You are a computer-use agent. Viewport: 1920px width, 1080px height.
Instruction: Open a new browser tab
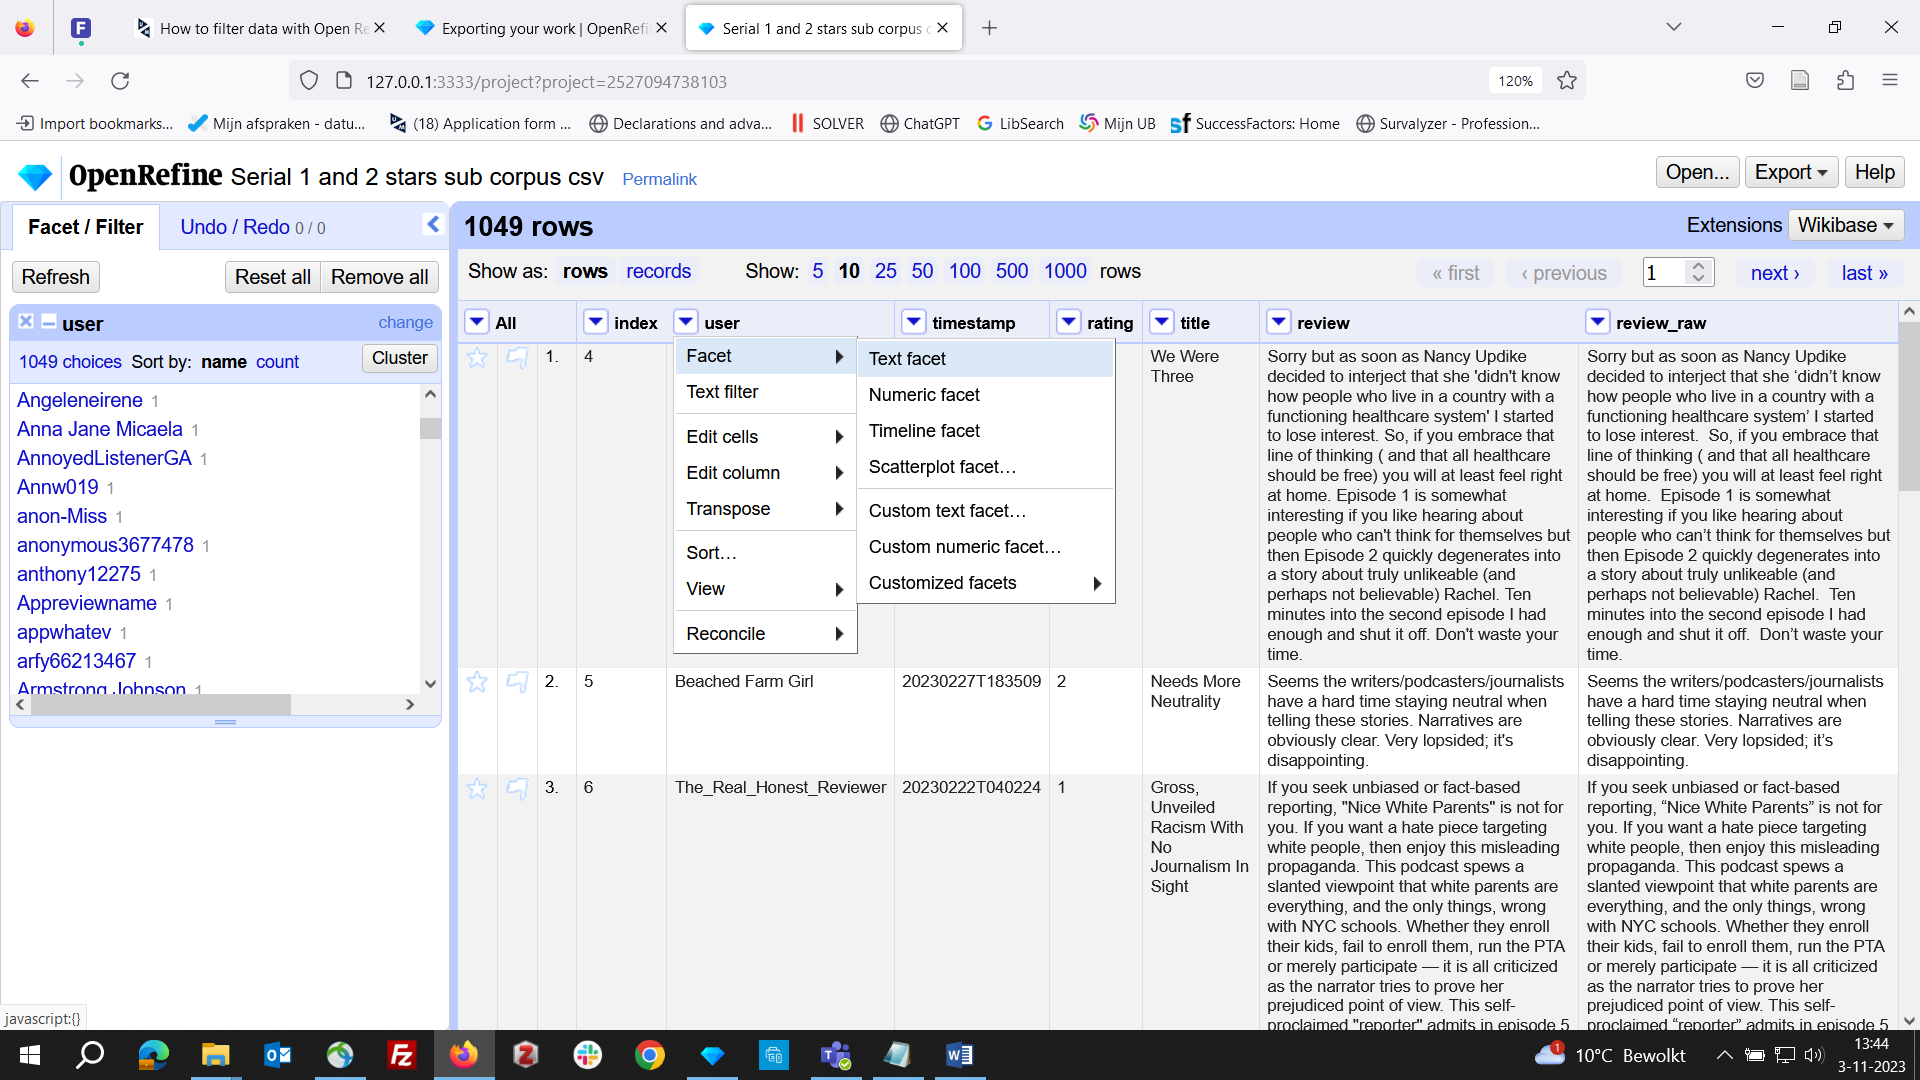[989, 28]
